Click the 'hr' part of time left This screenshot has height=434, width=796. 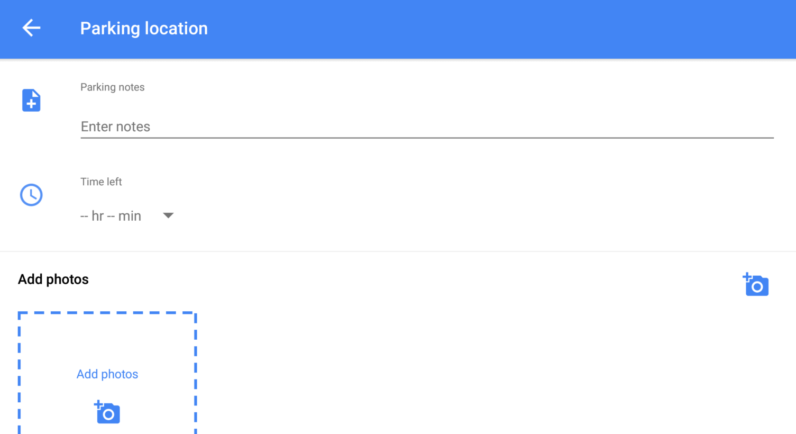[98, 216]
